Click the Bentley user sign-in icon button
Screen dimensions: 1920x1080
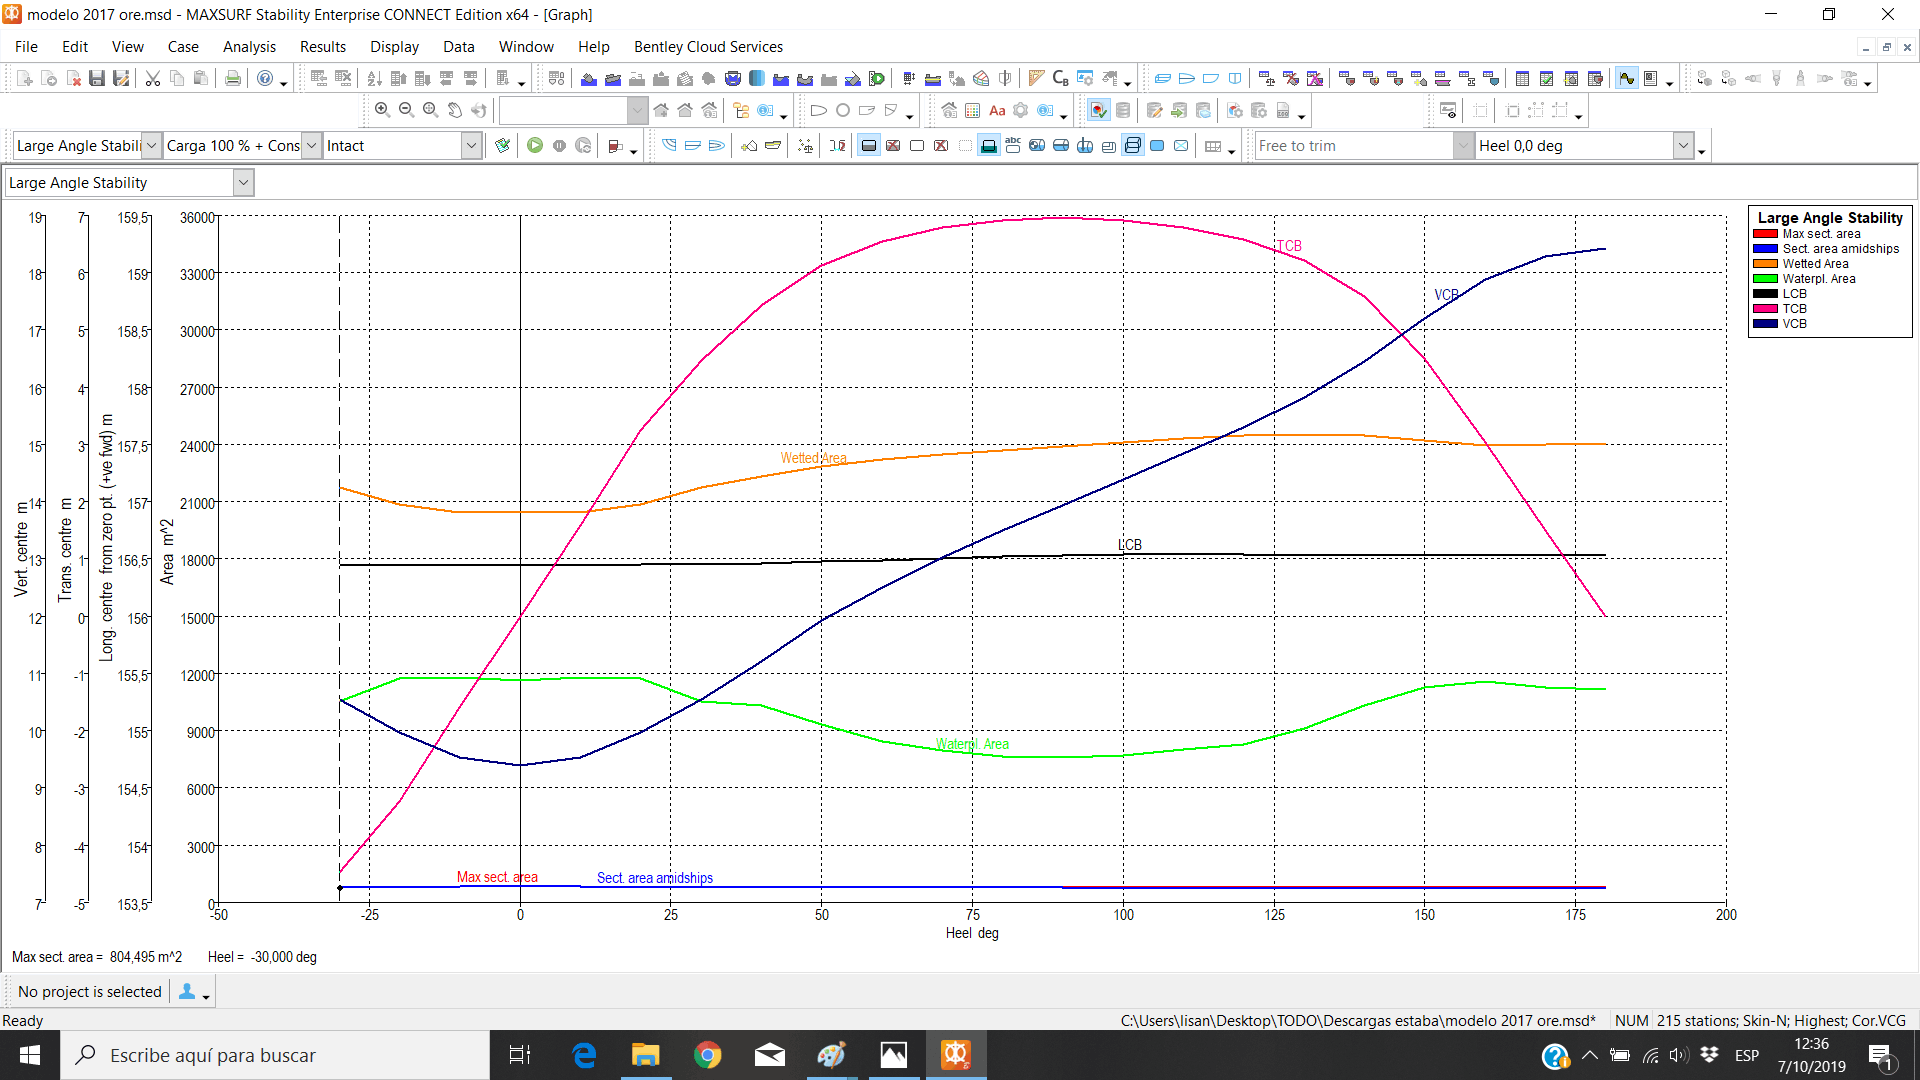click(x=187, y=992)
